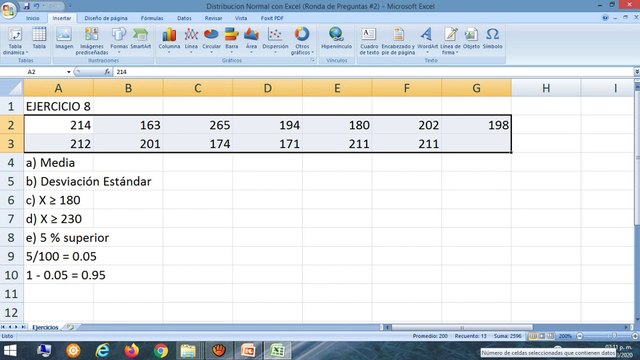Select column H header
640x360 pixels.
[x=546, y=88]
